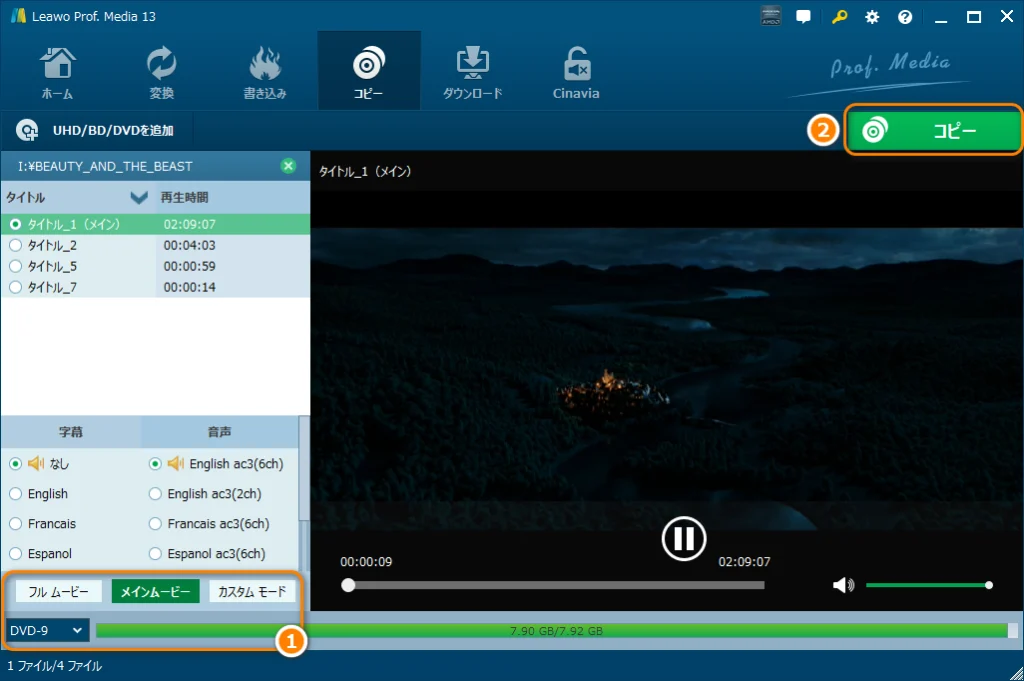Open the Home (ホーム) module icon
The height and width of the screenshot is (681, 1024).
click(x=57, y=72)
